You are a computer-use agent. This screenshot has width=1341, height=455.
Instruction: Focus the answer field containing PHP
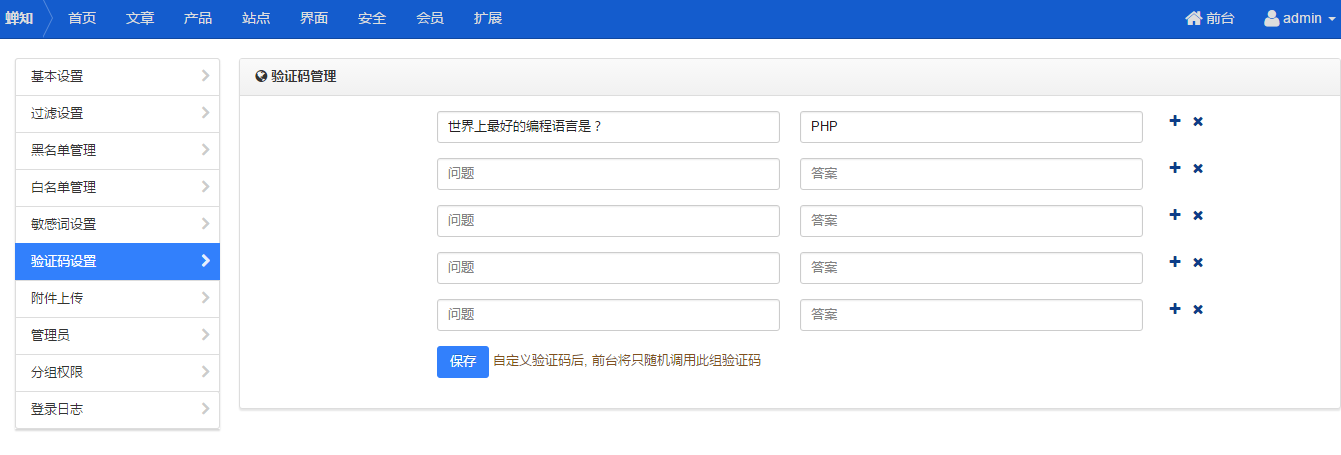[971, 127]
